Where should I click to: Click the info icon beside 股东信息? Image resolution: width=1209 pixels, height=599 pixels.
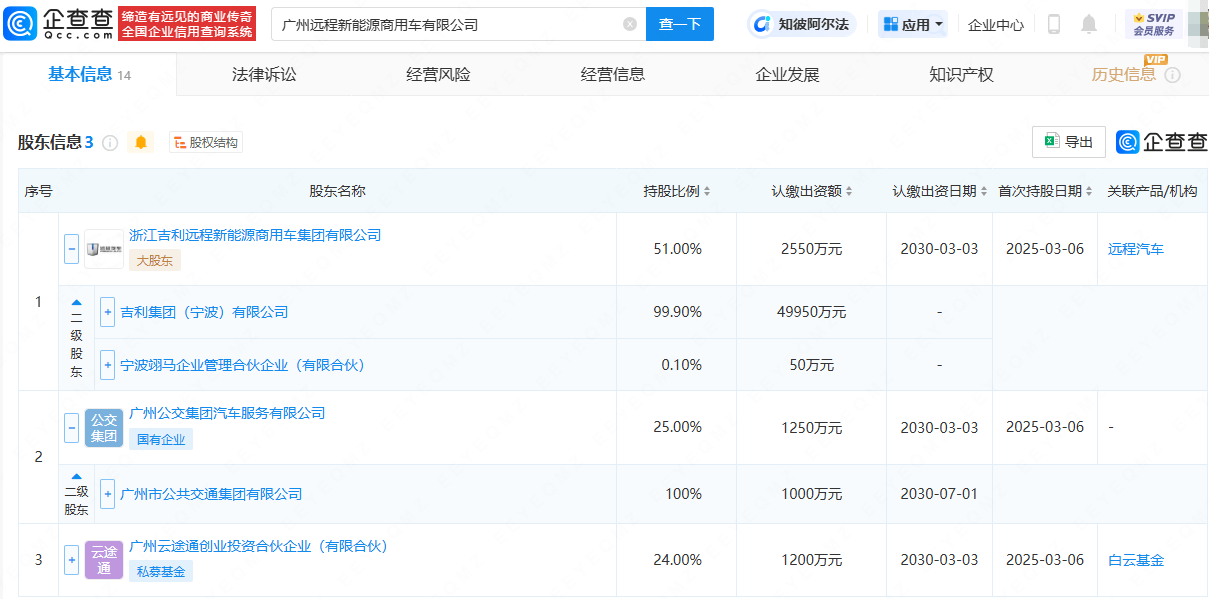tap(110, 143)
